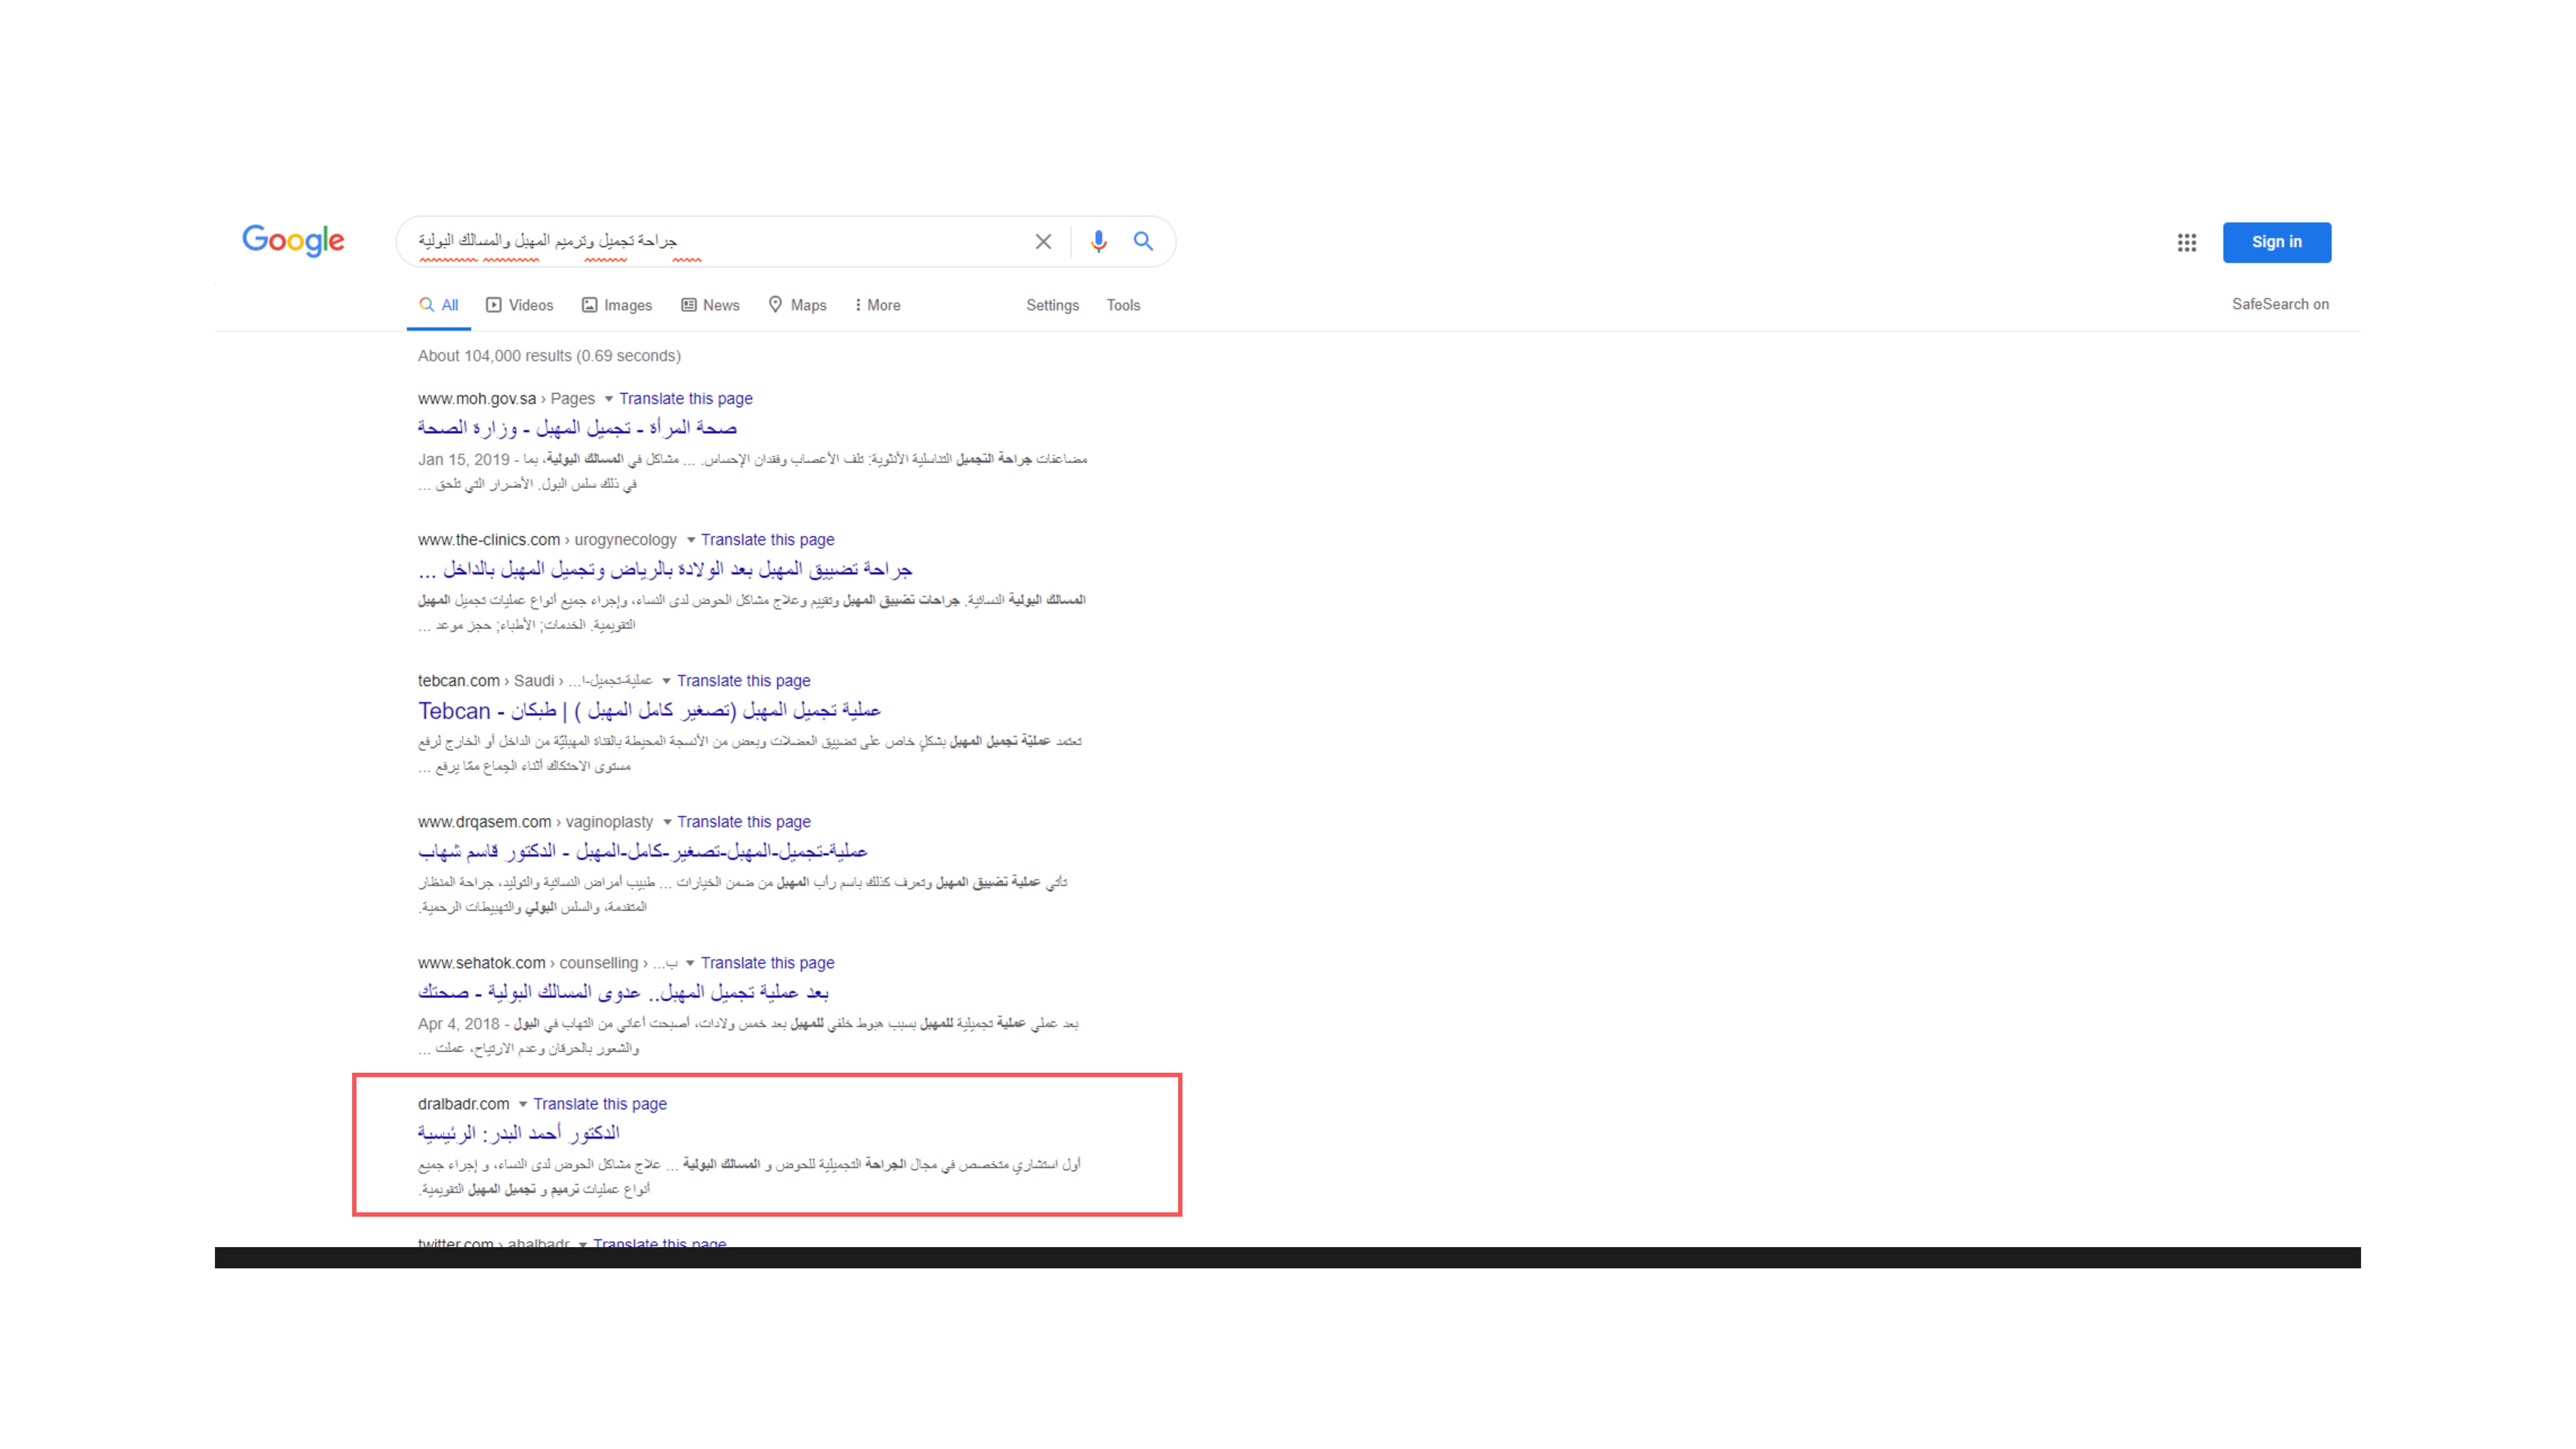Expand the dropdown arrow next to tebcan.com
This screenshot has width=2576, height=1449.
(666, 681)
